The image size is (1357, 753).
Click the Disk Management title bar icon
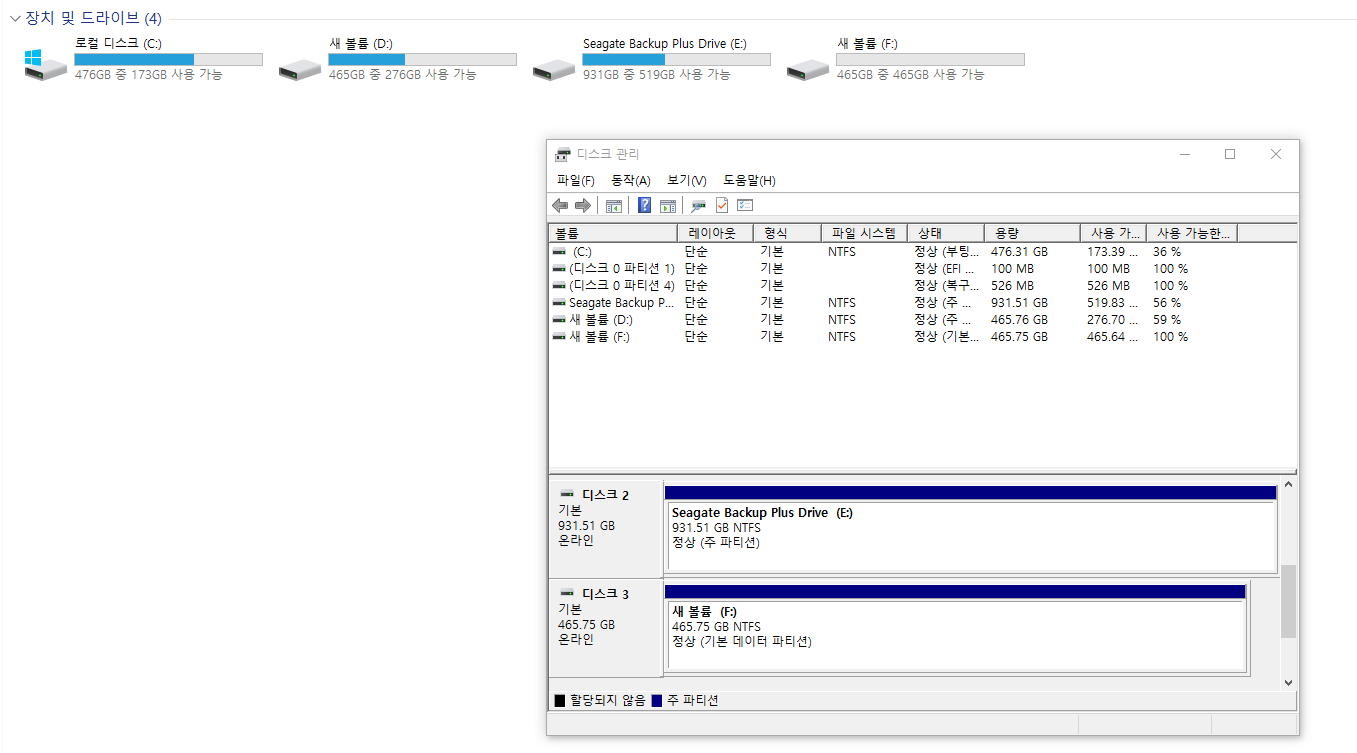(563, 154)
